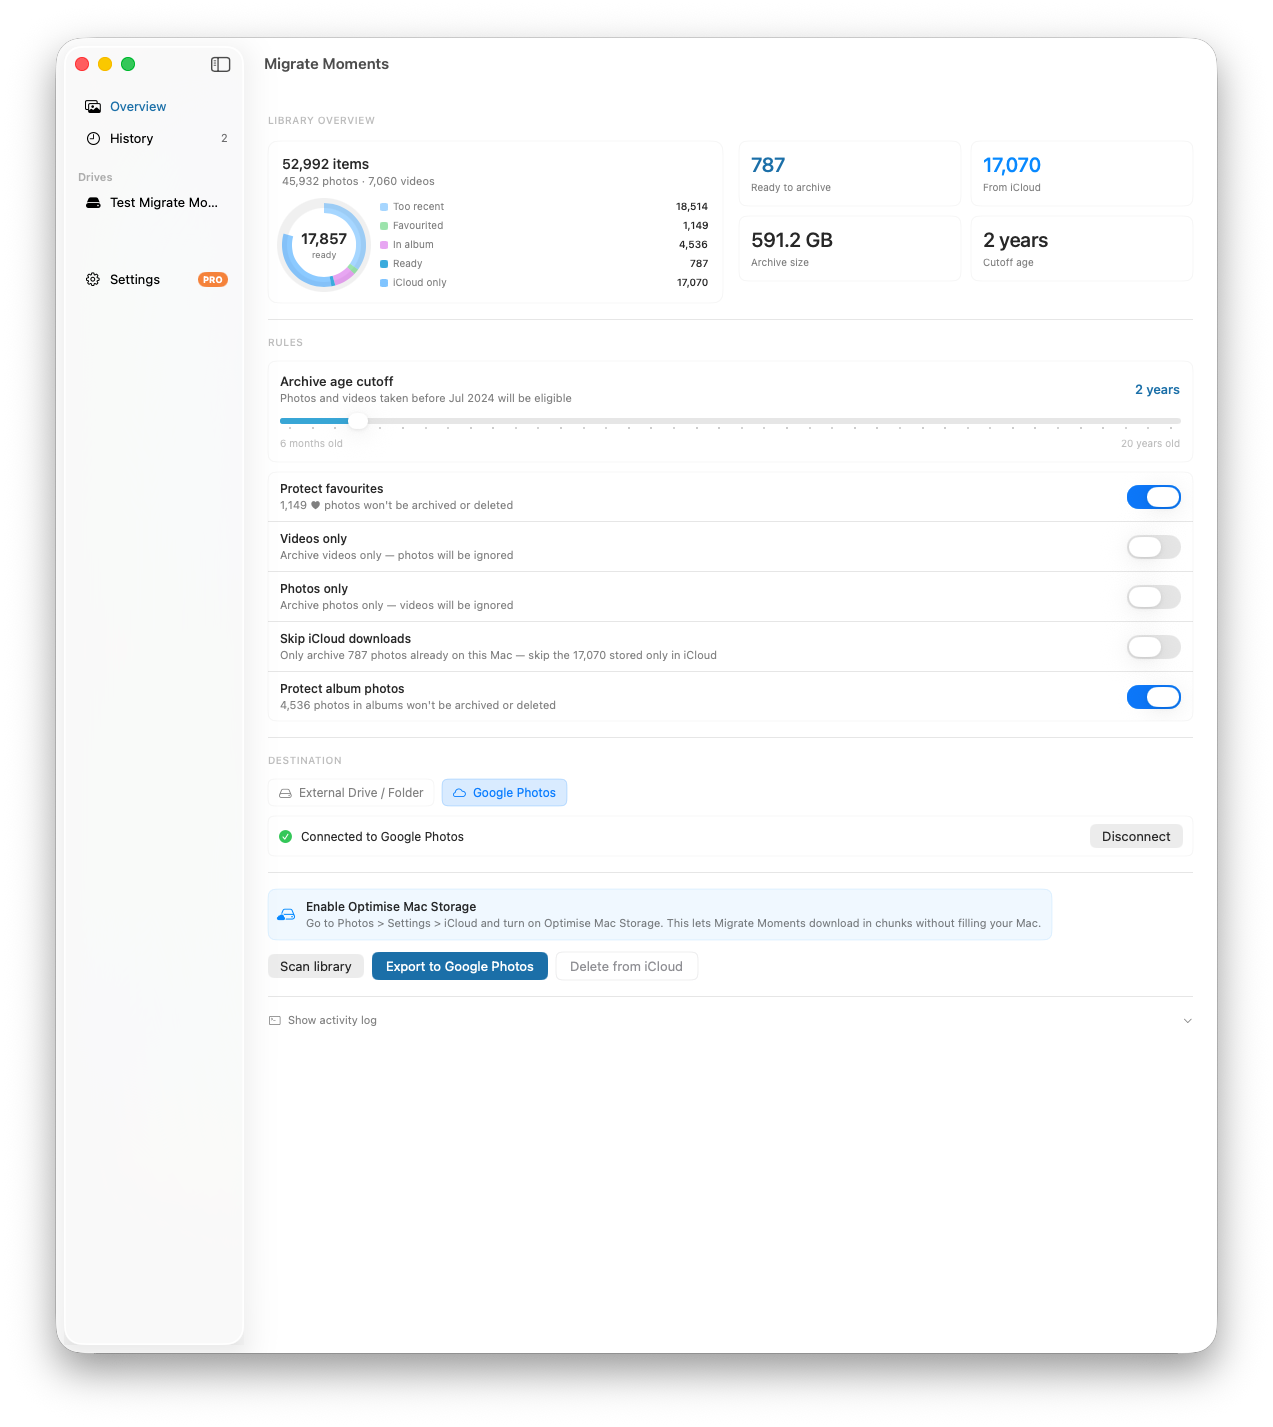Click the cloud icon on Google Photos tab
The width and height of the screenshot is (1273, 1427).
459,793
